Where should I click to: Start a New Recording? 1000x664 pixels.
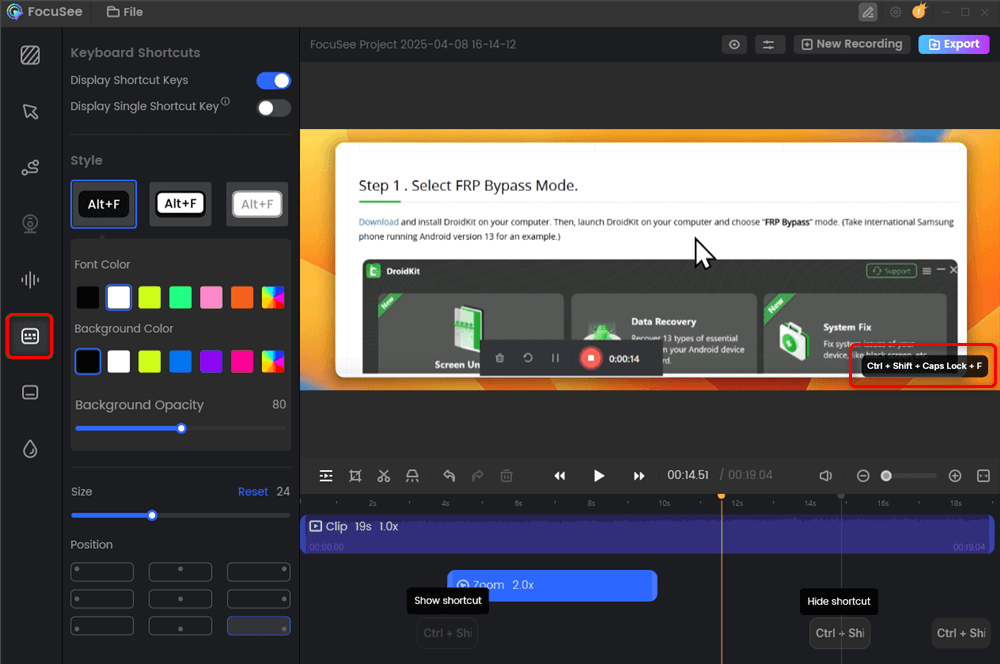852,44
